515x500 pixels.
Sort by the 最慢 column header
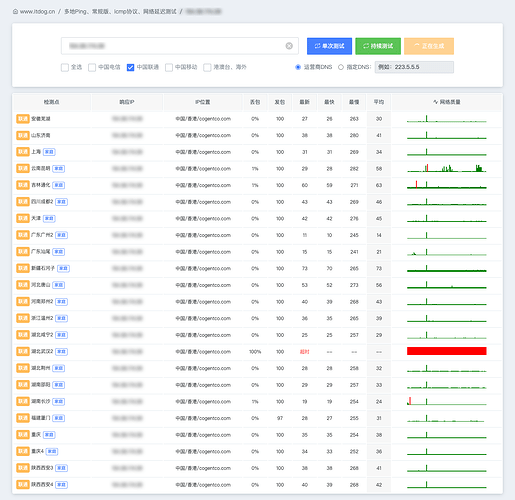coord(354,102)
